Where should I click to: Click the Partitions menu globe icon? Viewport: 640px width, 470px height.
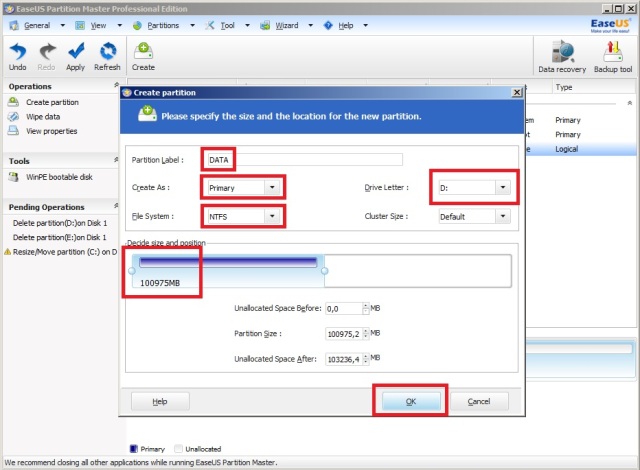coord(137,25)
